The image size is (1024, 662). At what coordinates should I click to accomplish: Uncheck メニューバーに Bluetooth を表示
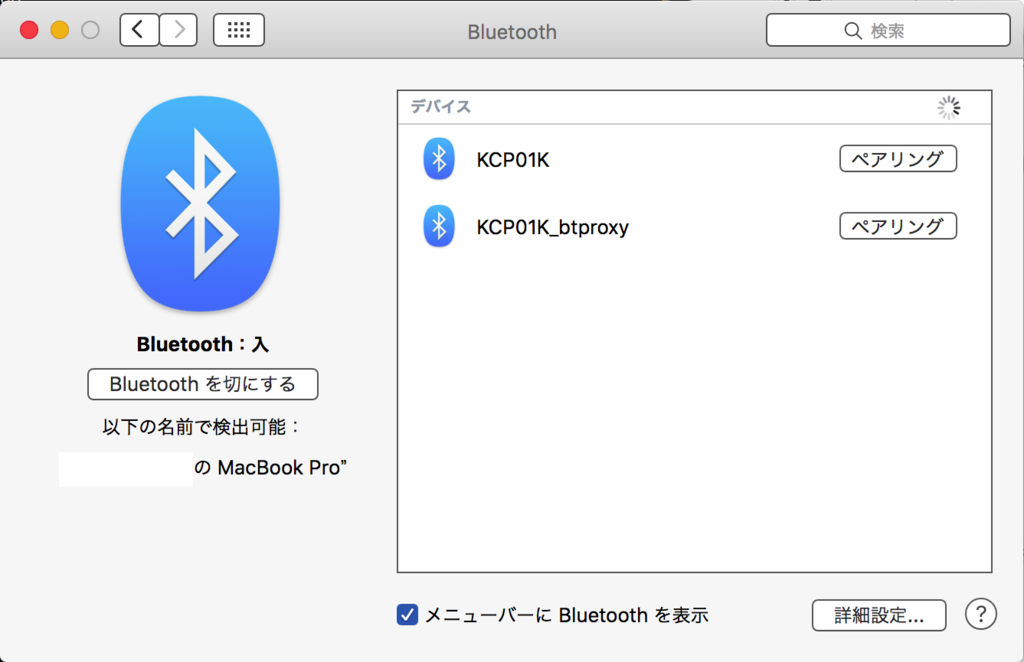(x=408, y=614)
